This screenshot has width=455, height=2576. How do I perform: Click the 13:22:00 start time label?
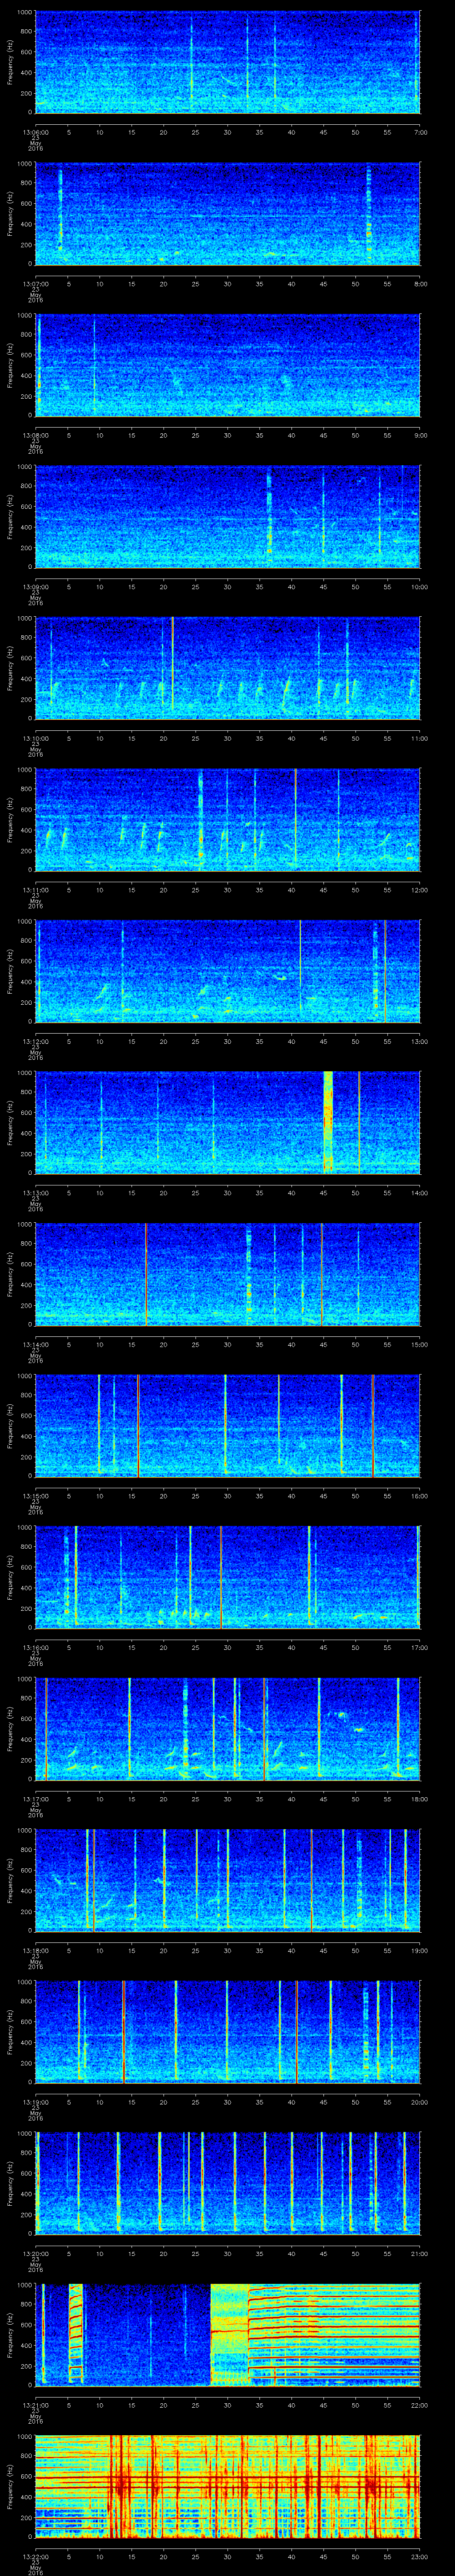[36, 2555]
